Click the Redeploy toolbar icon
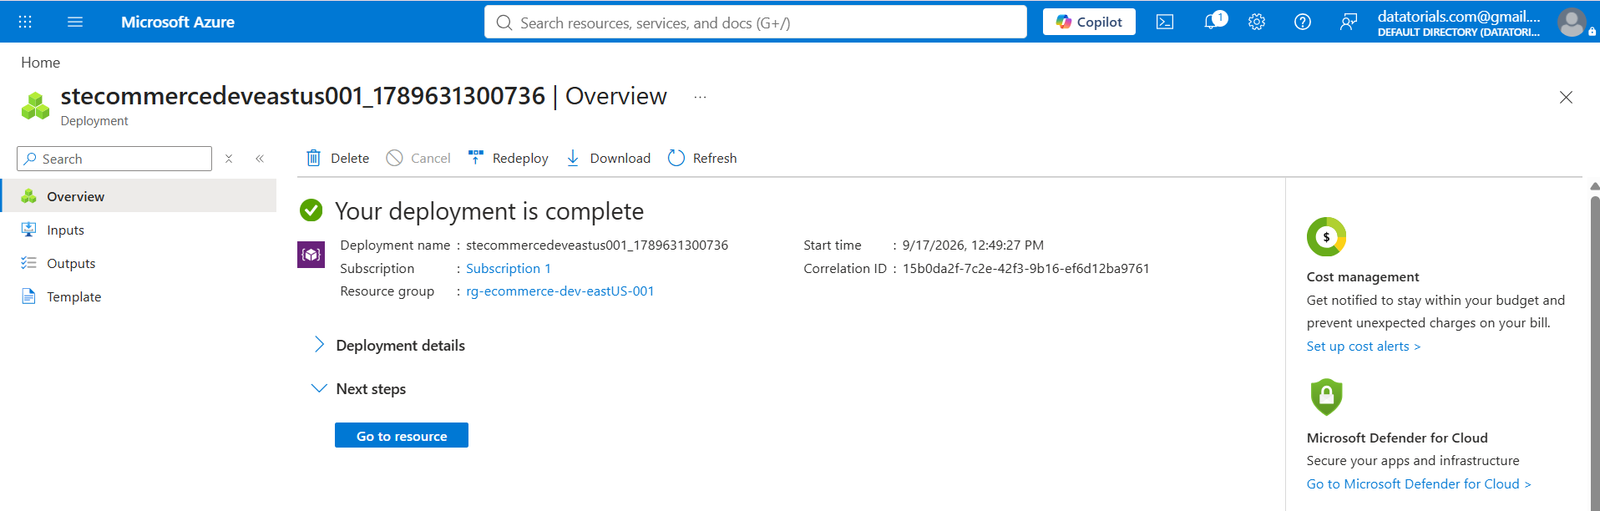The width and height of the screenshot is (1600, 511). (476, 158)
